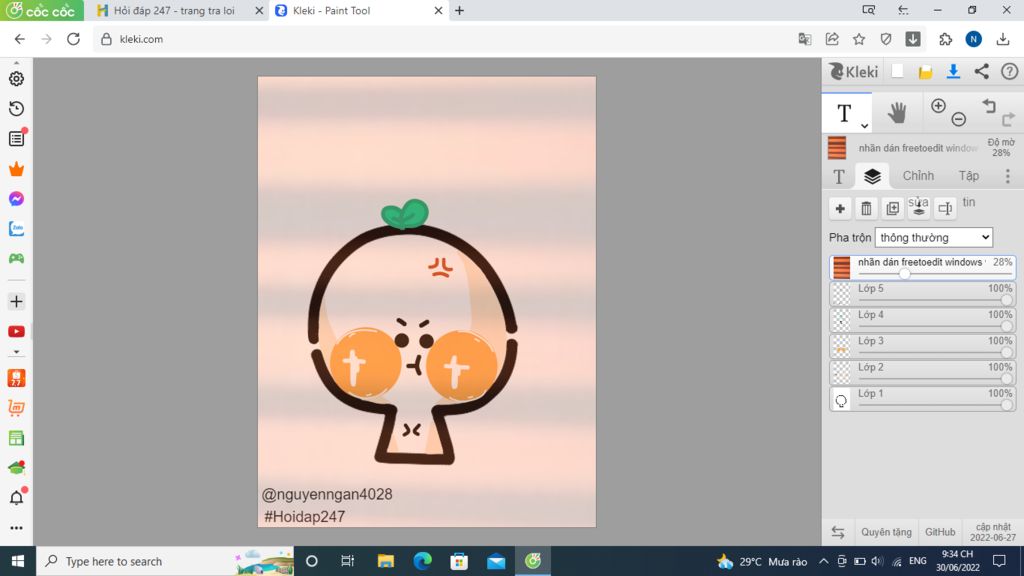Image resolution: width=1024 pixels, height=576 pixels.
Task: Select layer Lớp 5
Action: coord(922,293)
